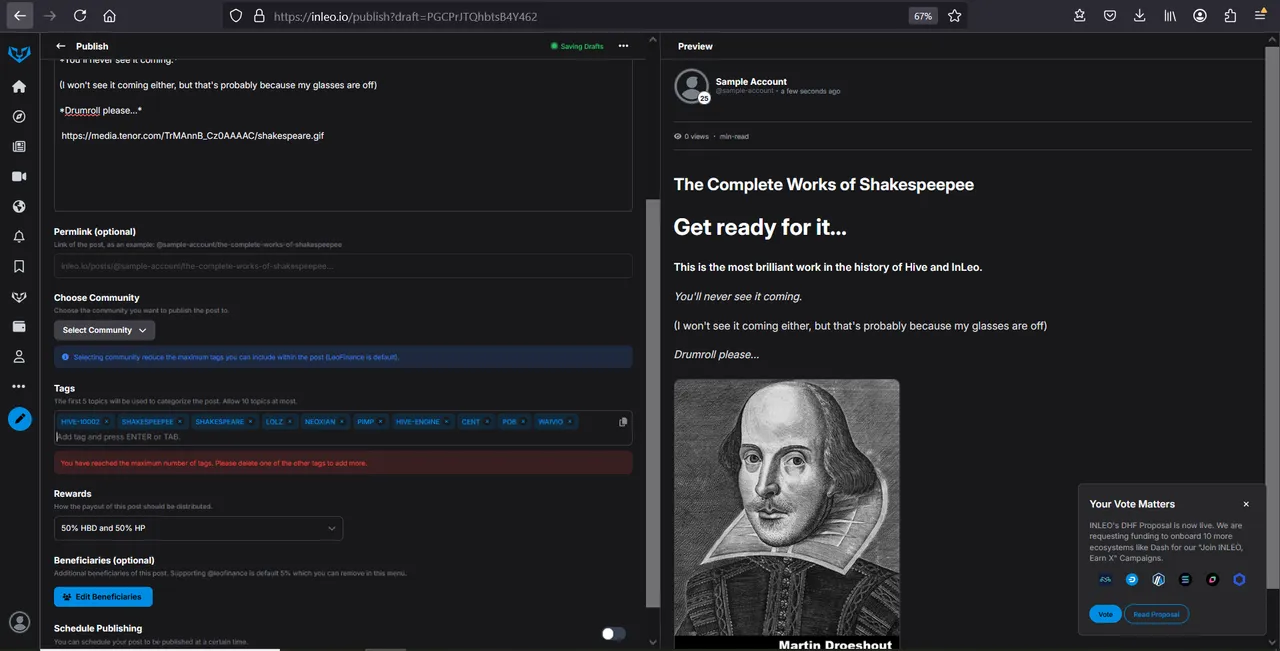This screenshot has height=651, width=1280.
Task: Click the Sample Account name in preview
Action: pyautogui.click(x=751, y=82)
